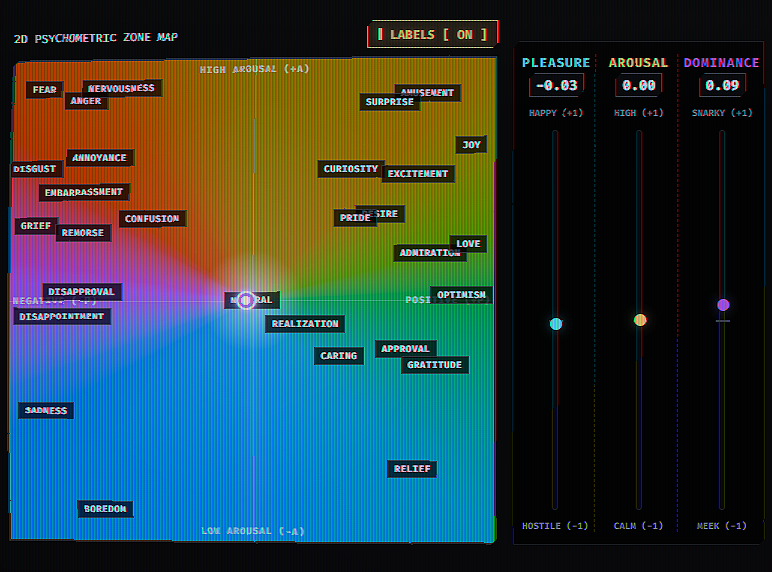The image size is (772, 572).
Task: Click the Pleasure slider cyan handle
Action: click(556, 324)
